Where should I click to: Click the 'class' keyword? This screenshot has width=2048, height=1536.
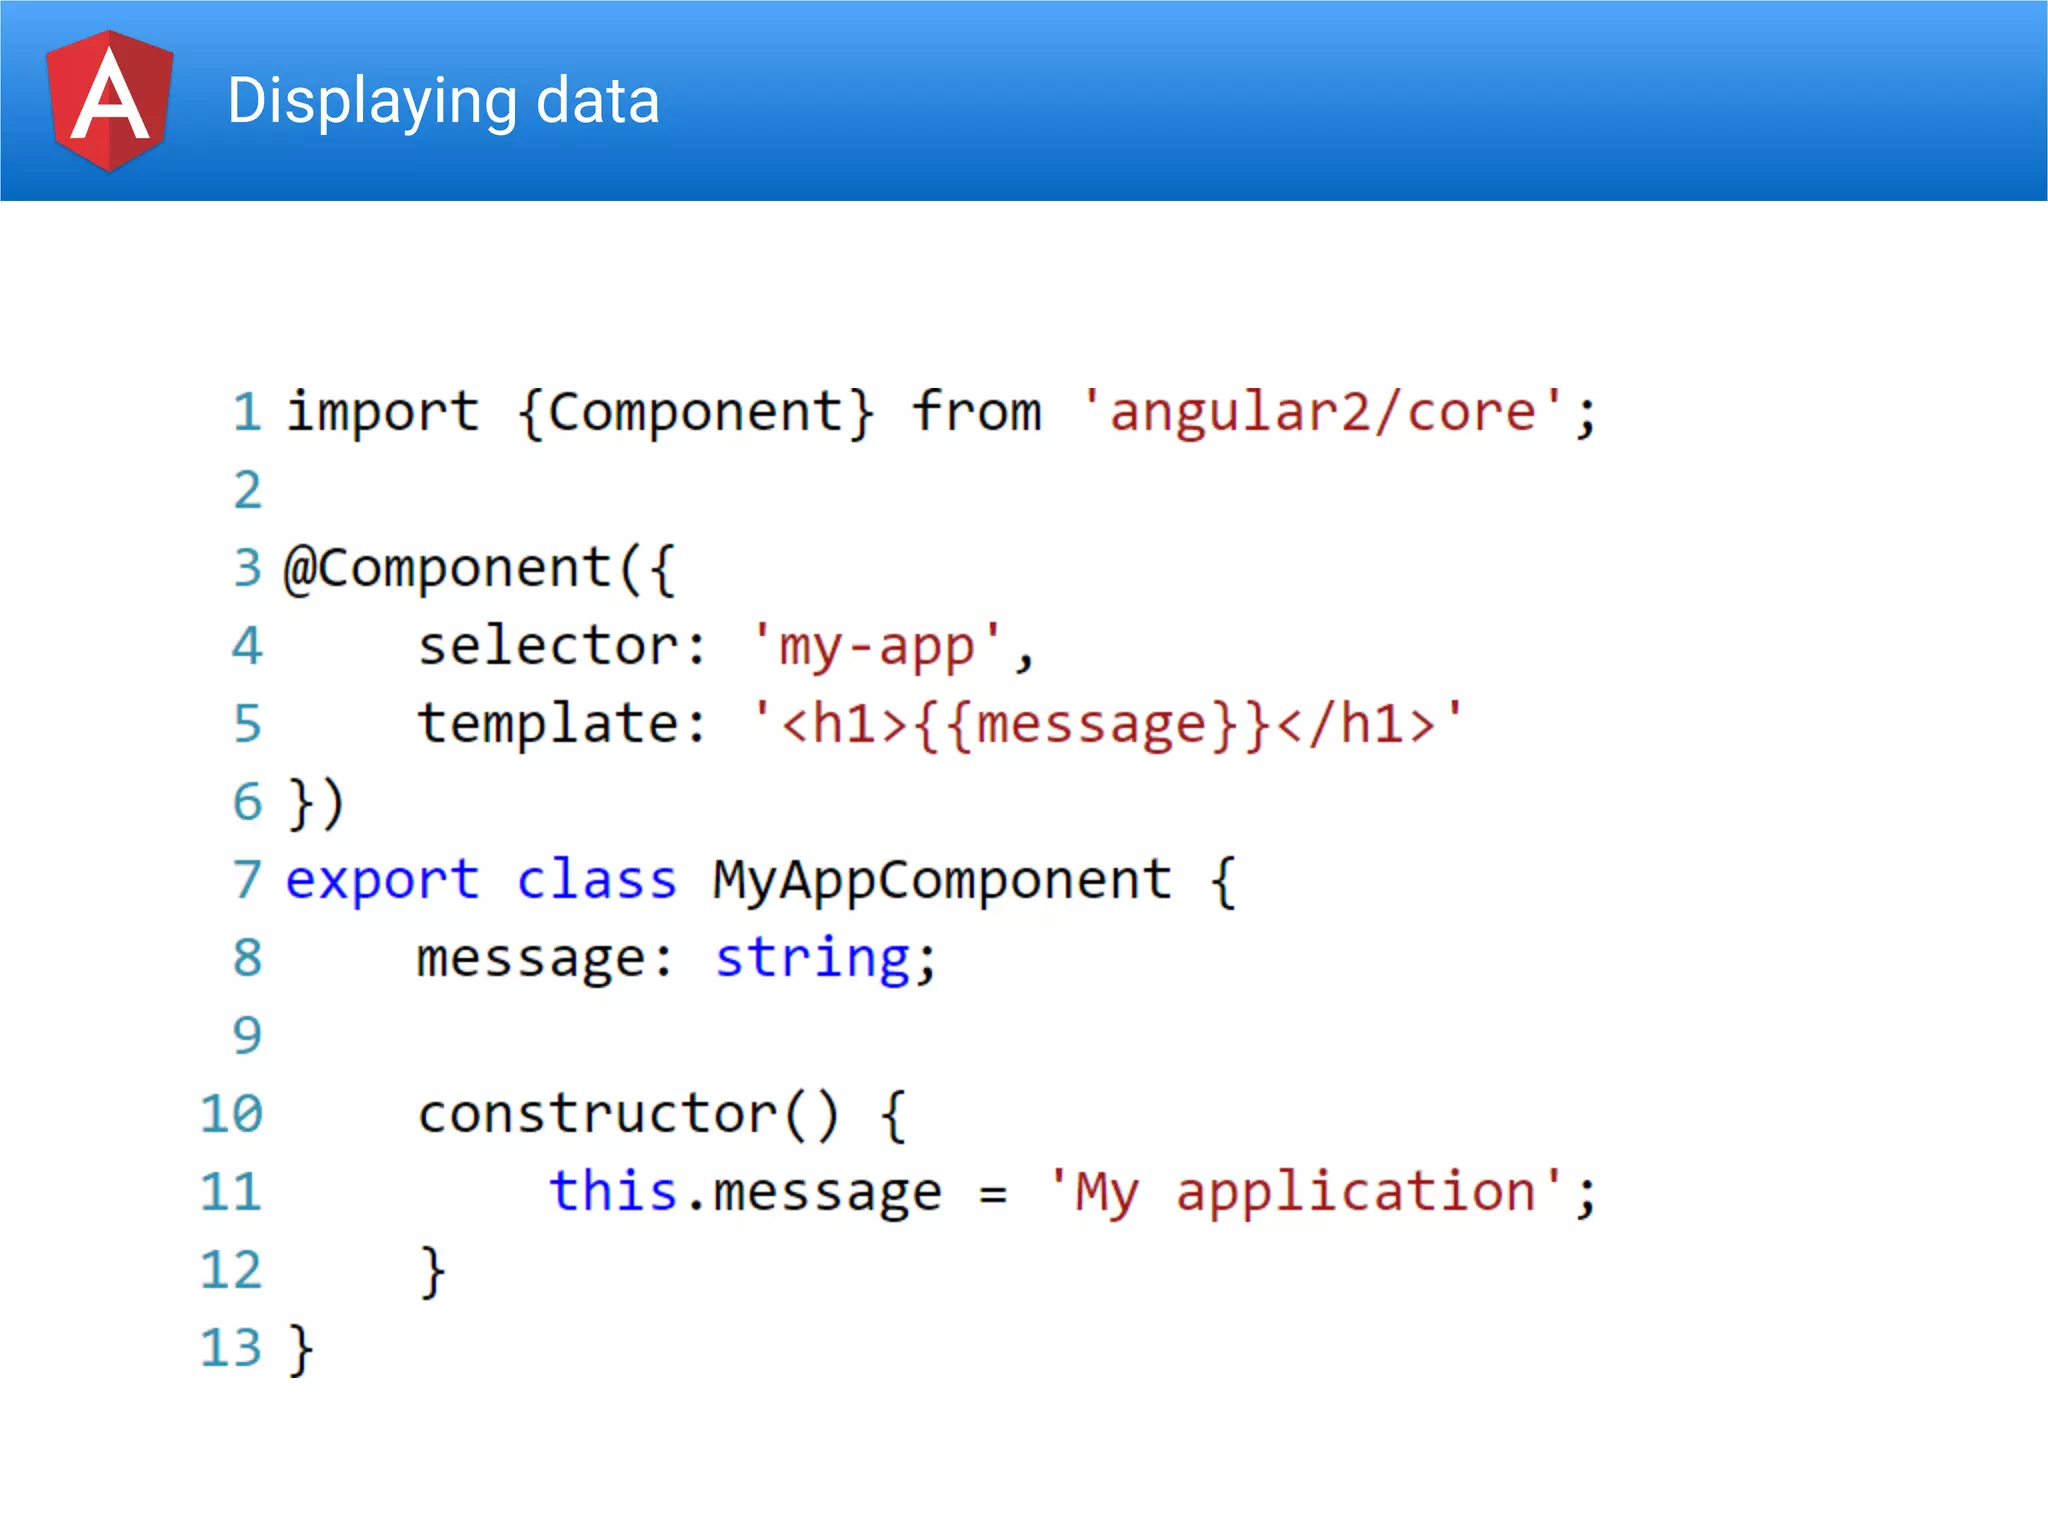pos(596,880)
